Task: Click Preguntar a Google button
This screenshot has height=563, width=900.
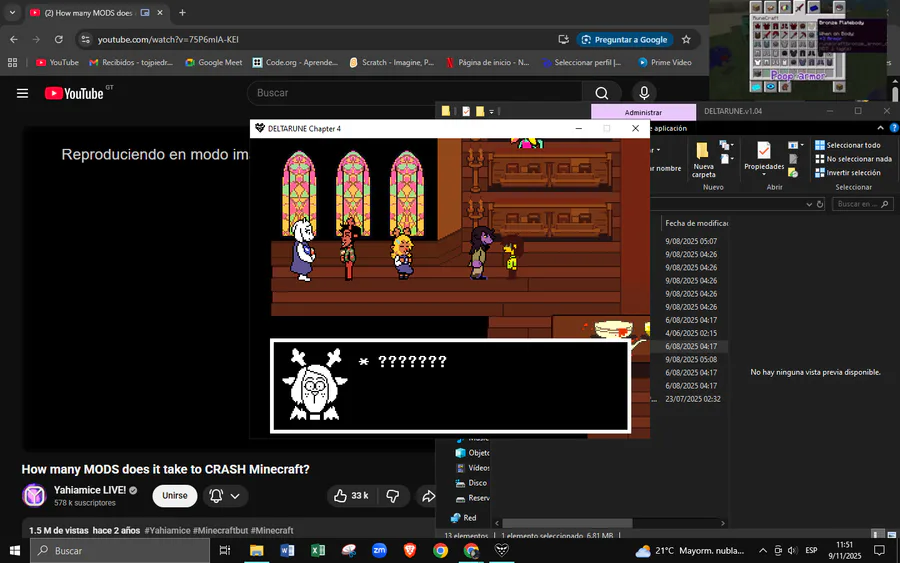Action: [x=624, y=40]
